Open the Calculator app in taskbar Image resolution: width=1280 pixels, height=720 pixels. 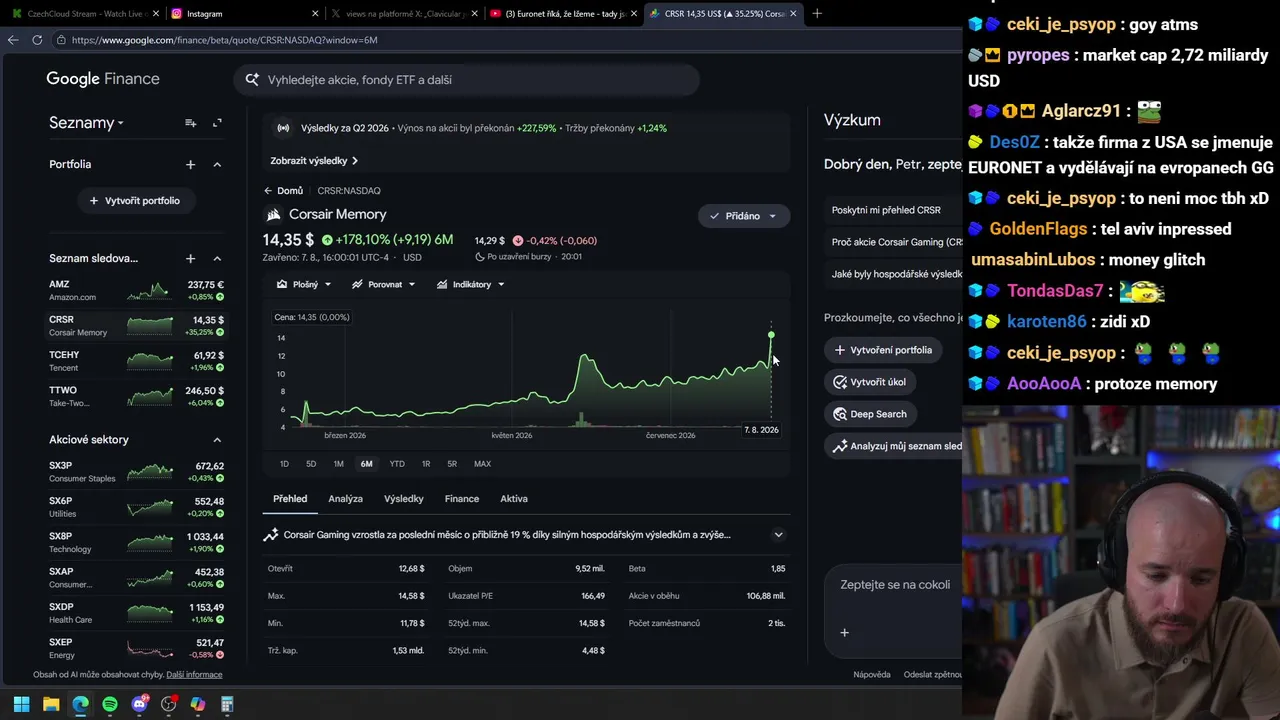point(227,704)
